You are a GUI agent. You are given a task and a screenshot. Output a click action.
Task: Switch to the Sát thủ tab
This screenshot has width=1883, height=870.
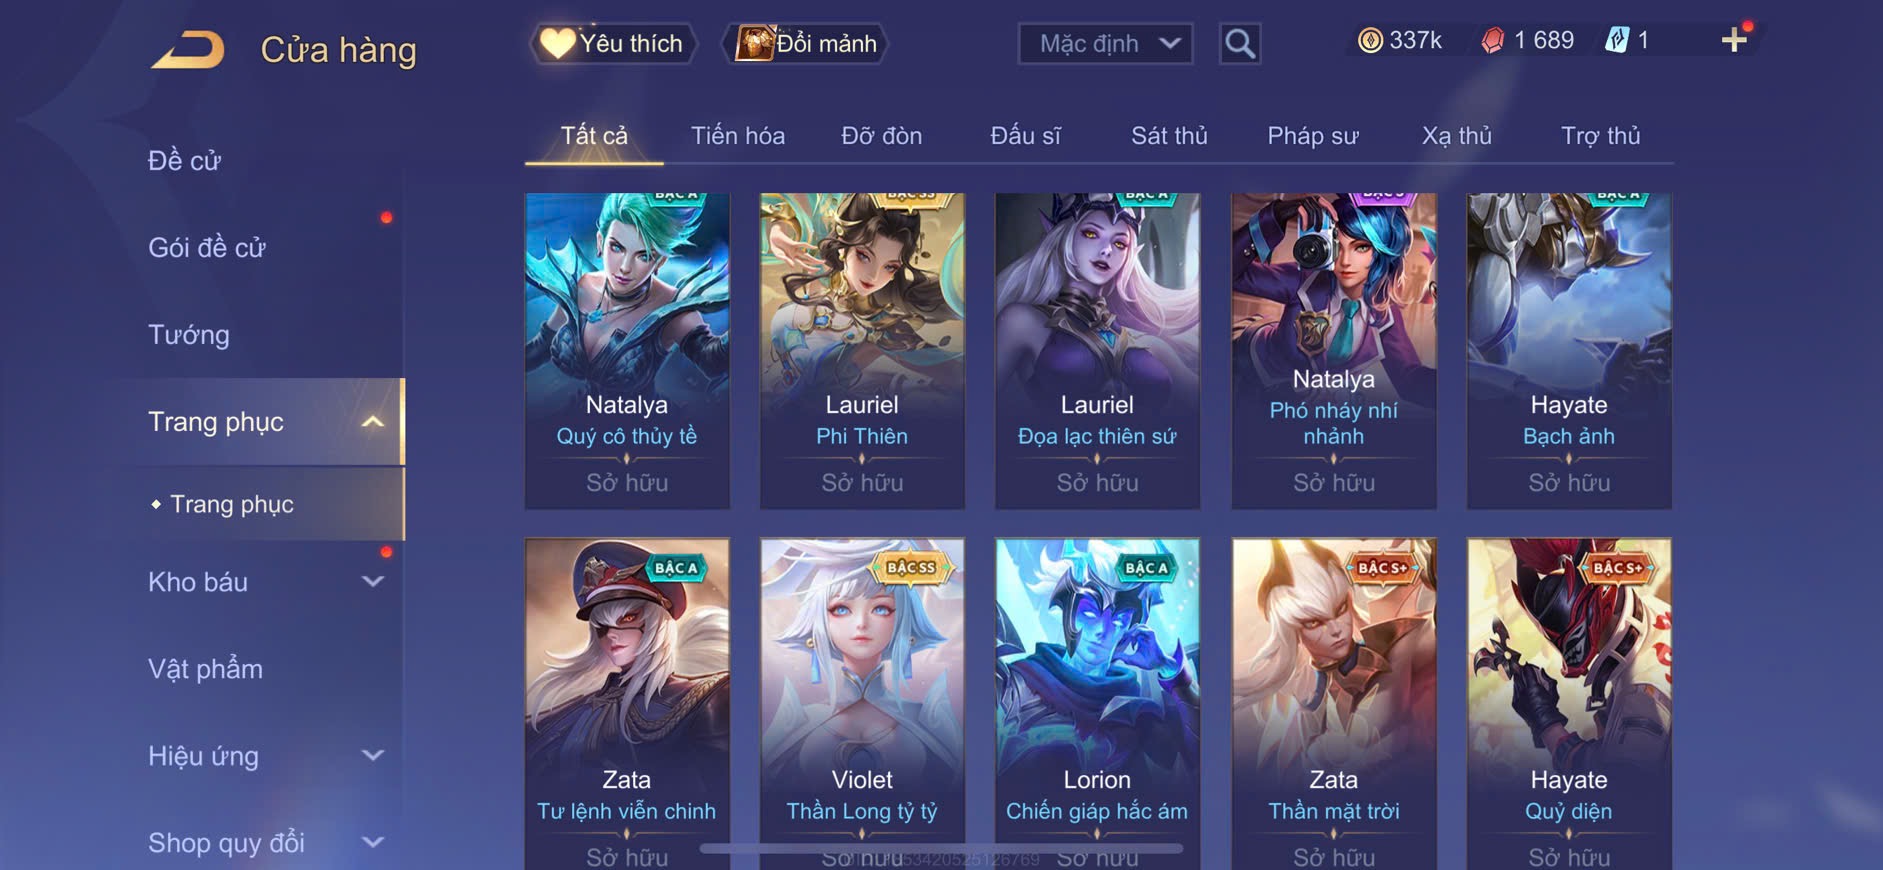(x=1169, y=135)
